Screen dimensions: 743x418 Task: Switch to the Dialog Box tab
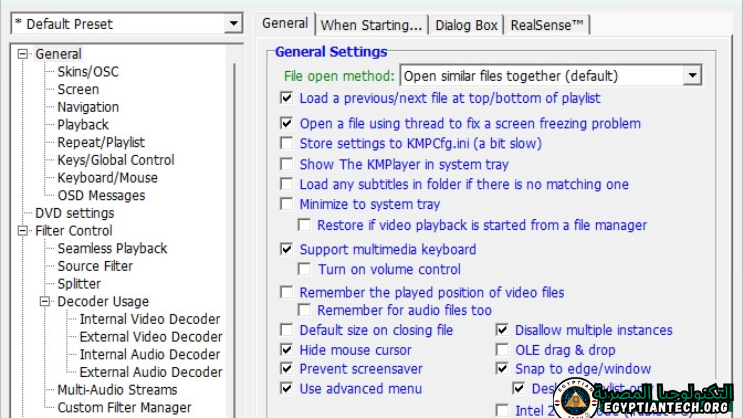(x=466, y=25)
